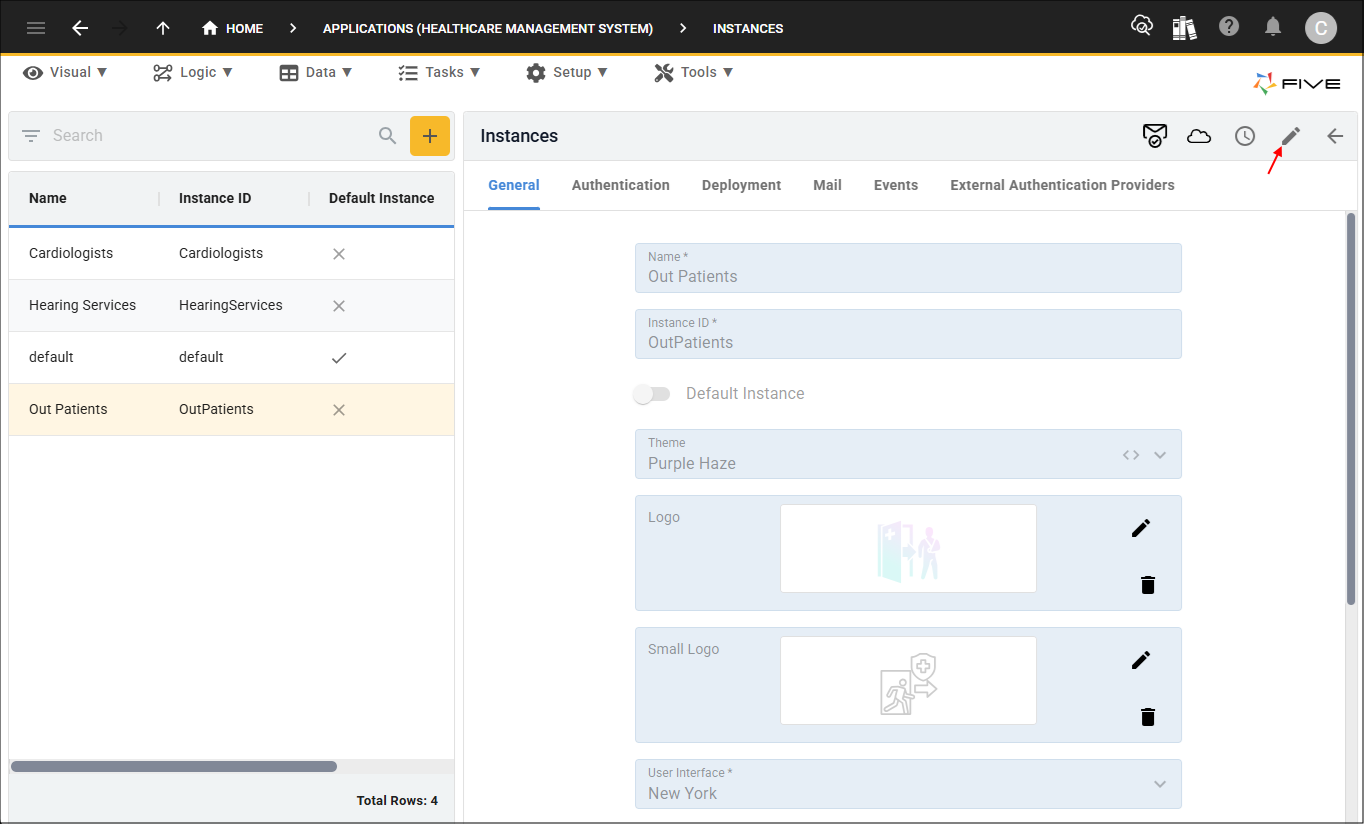1364x824 pixels.
Task: Click the mail verification envelope icon
Action: point(1155,136)
